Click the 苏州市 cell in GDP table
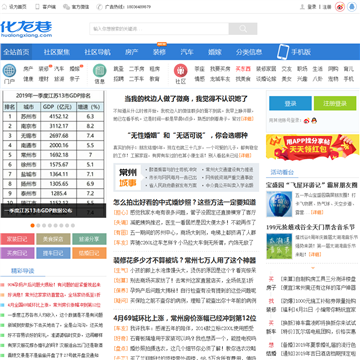This screenshot has width=360, height=360. (30, 116)
